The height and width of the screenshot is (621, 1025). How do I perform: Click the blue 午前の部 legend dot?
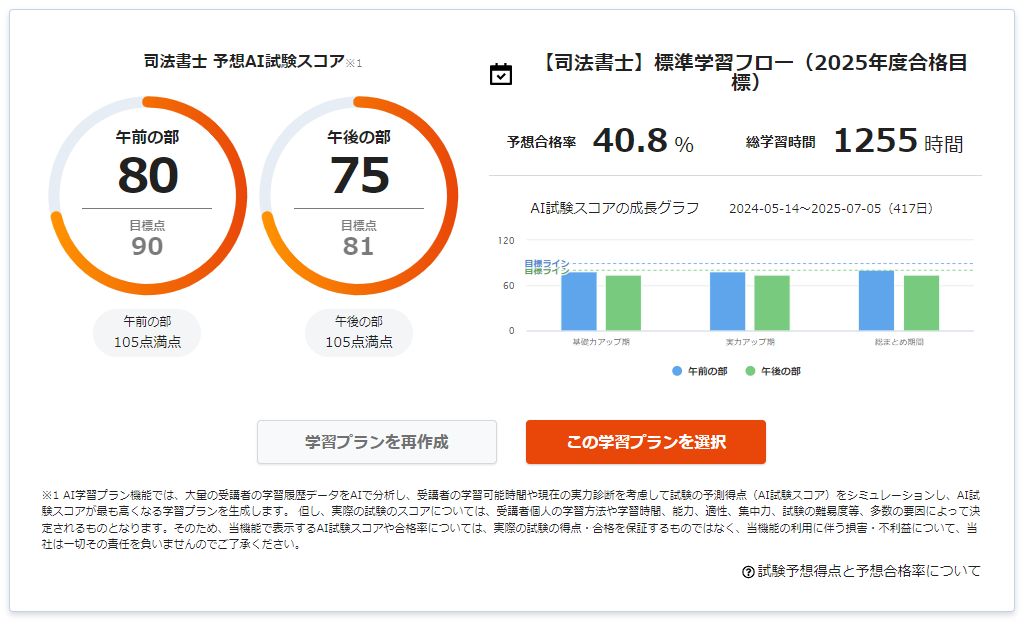(x=677, y=371)
